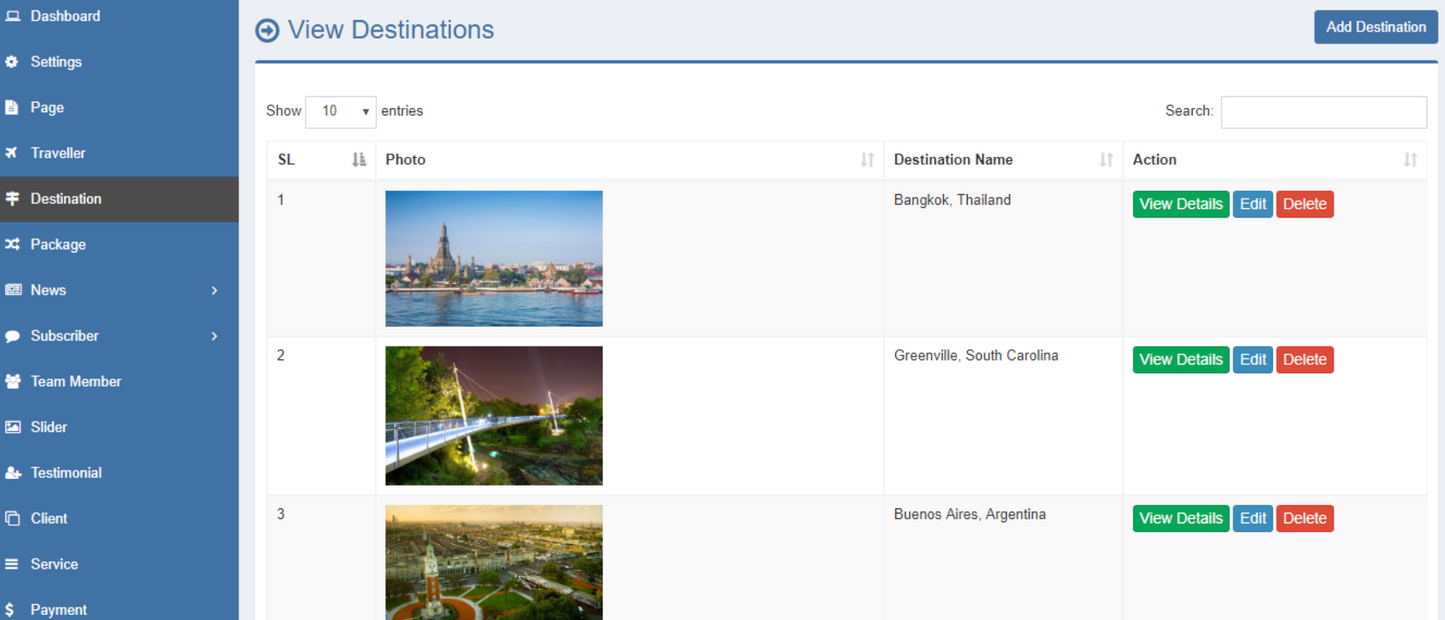Click the Slider image icon in sidebar

point(13,427)
